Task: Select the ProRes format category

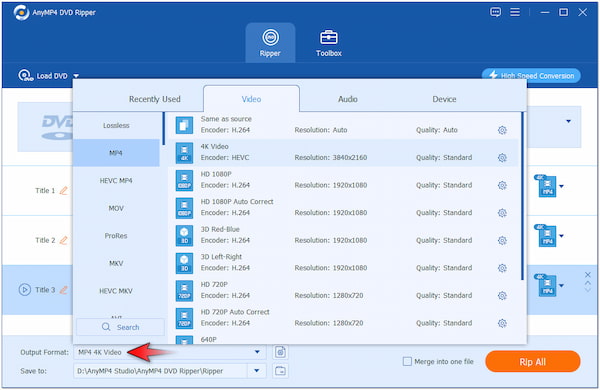Action: pos(116,236)
